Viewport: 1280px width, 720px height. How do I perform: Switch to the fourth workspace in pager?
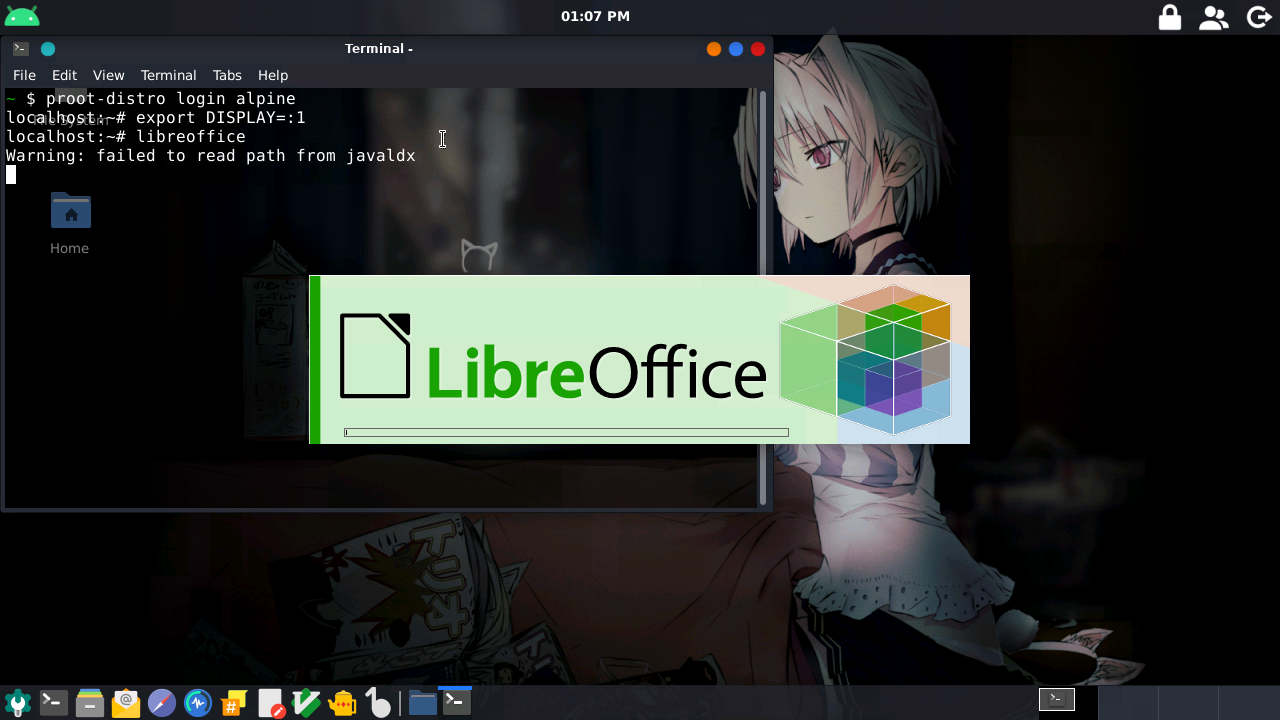[x=1247, y=702]
